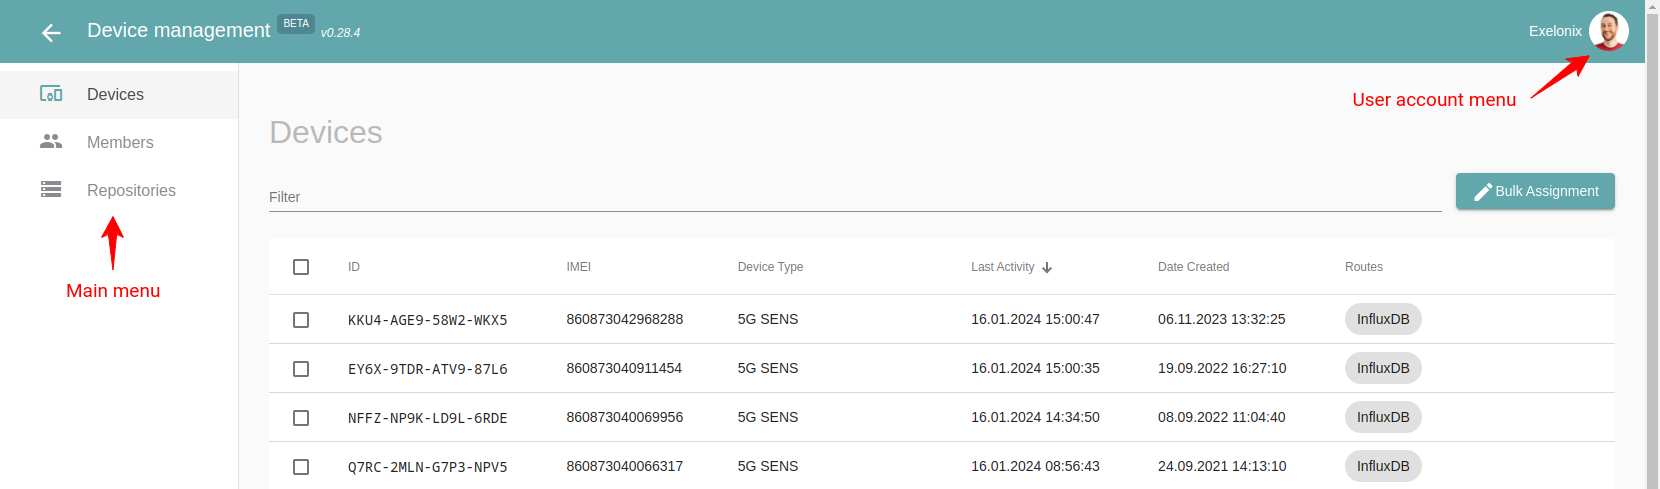The image size is (1660, 489).
Task: Check the box for KKU4-AGE9-58W2-WKX5
Action: pyautogui.click(x=301, y=320)
